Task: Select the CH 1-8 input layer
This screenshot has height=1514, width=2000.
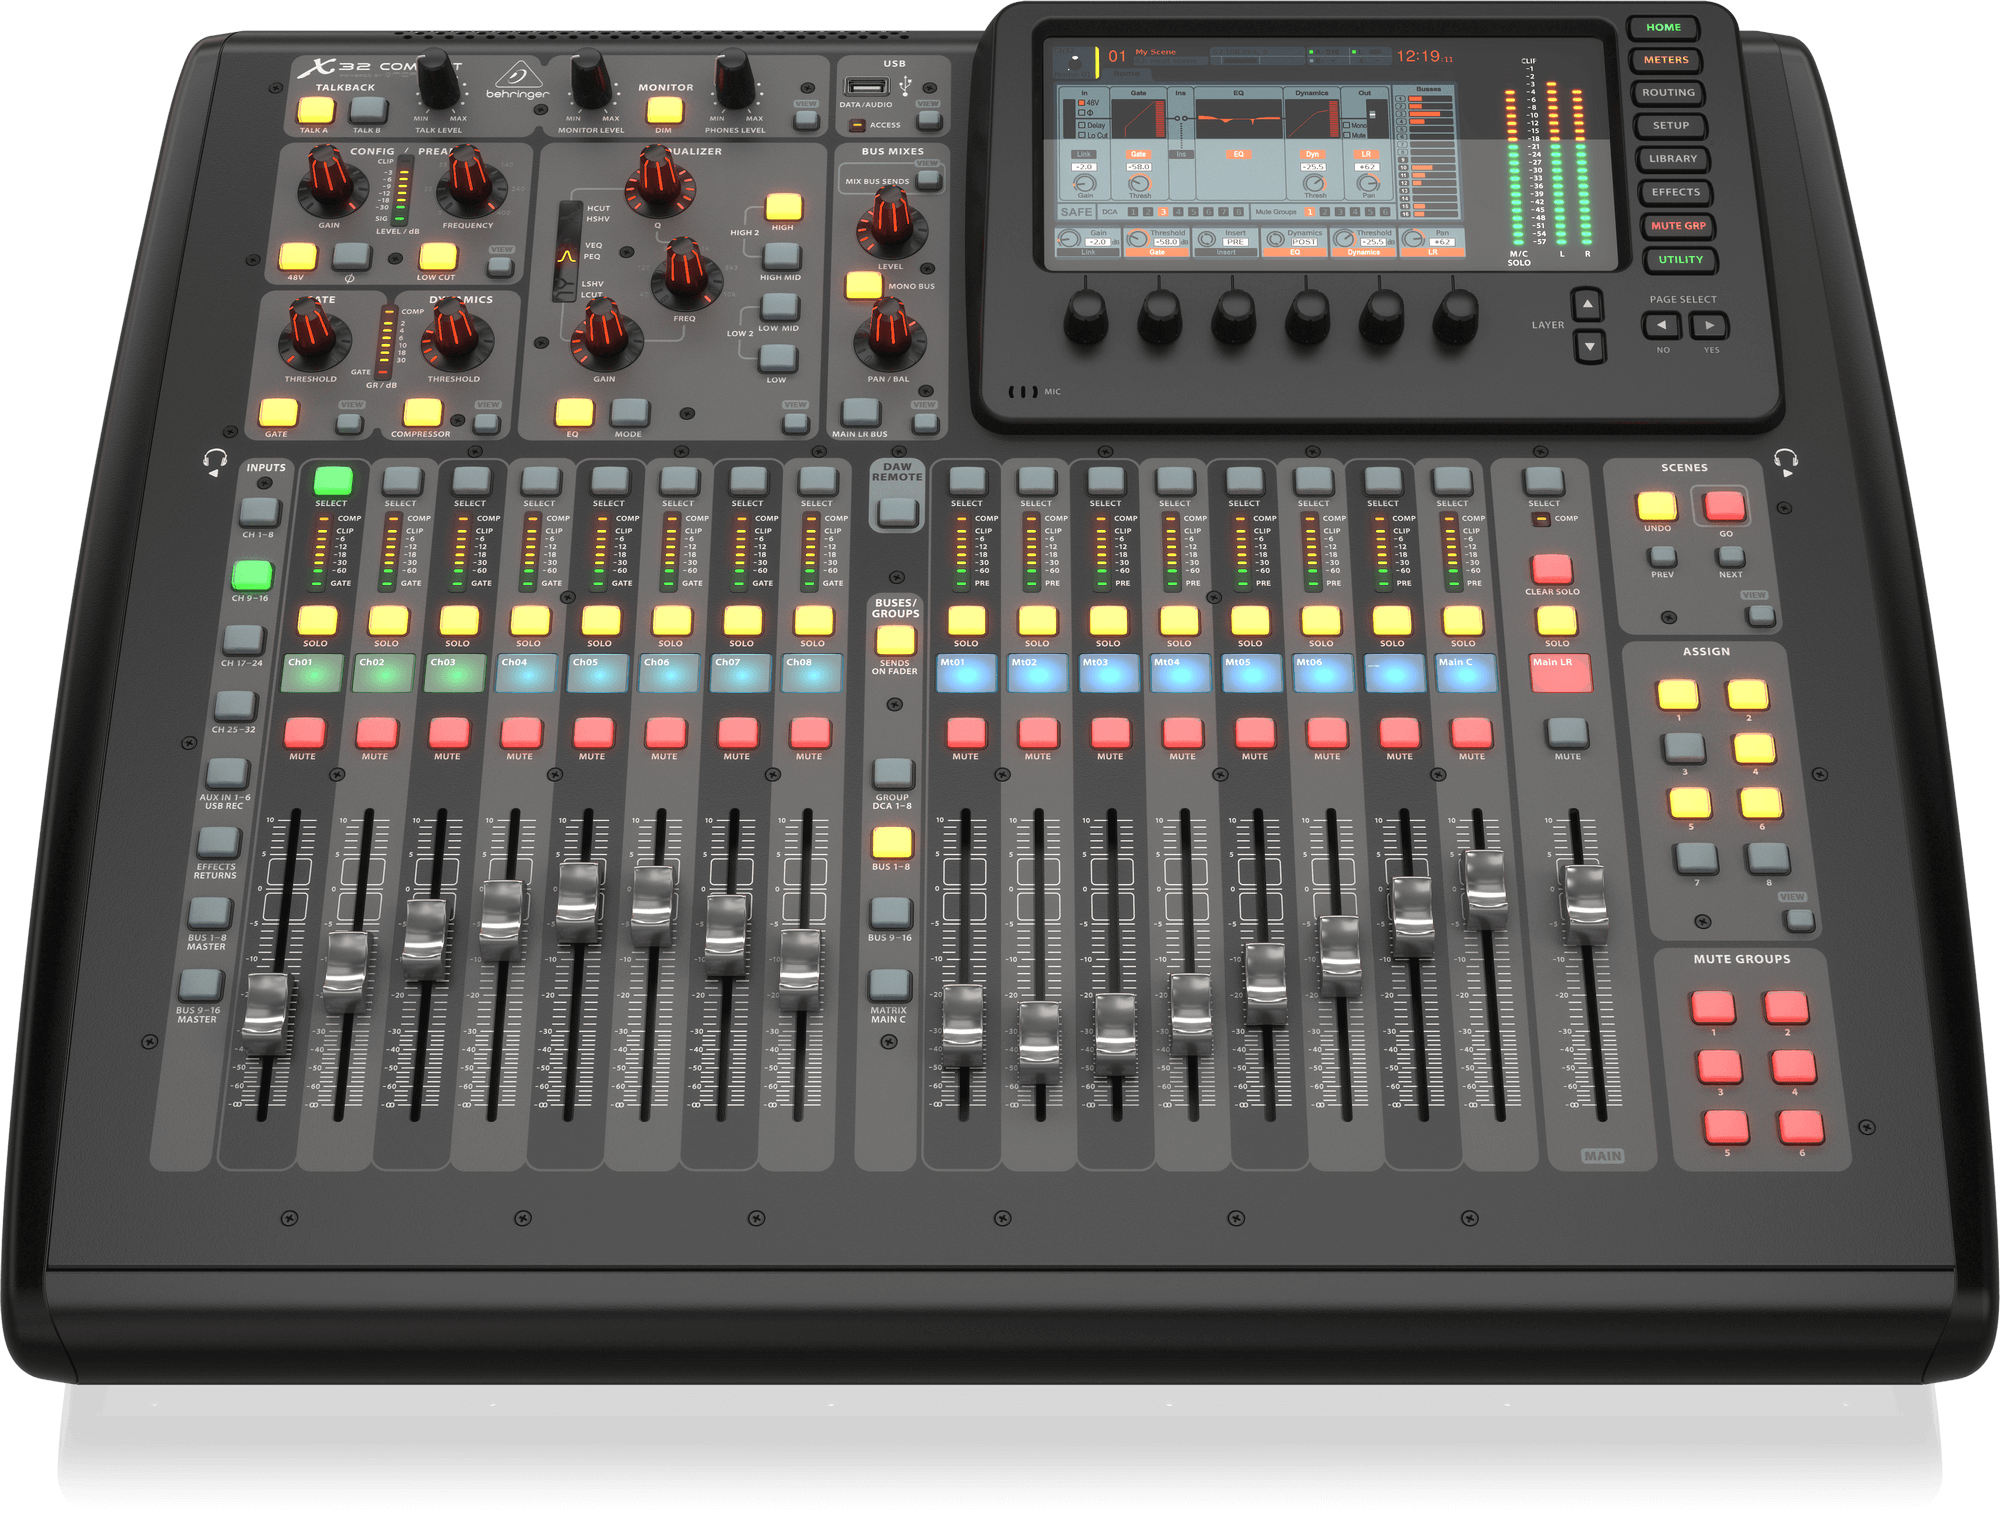Action: point(260,512)
